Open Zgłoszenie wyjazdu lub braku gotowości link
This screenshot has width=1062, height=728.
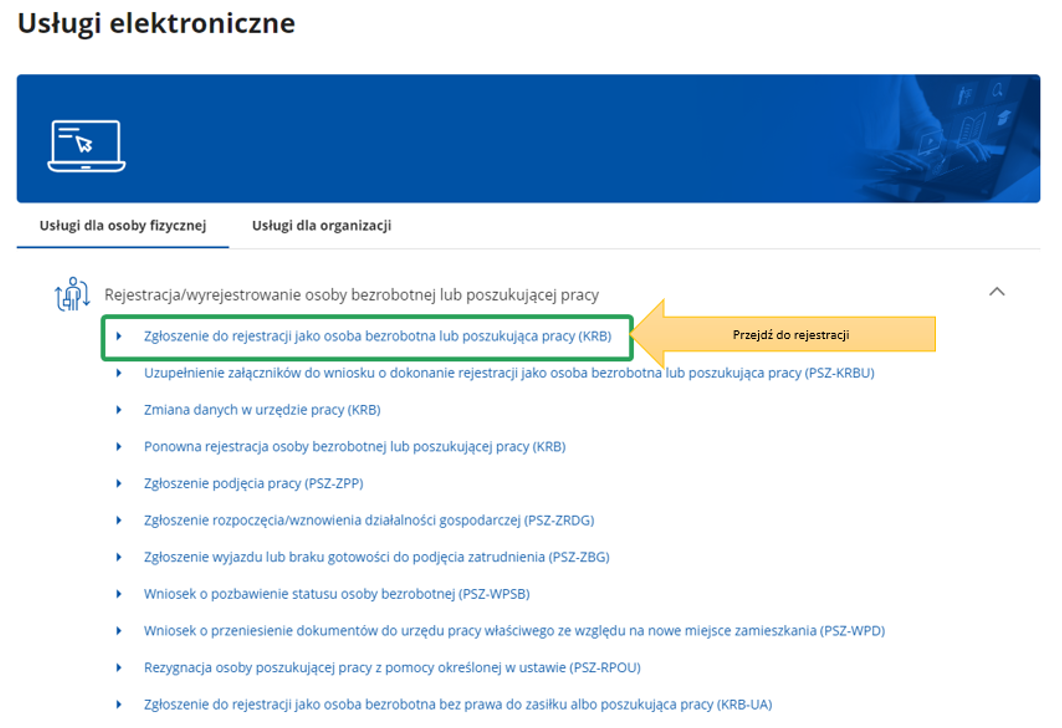[x=377, y=557]
